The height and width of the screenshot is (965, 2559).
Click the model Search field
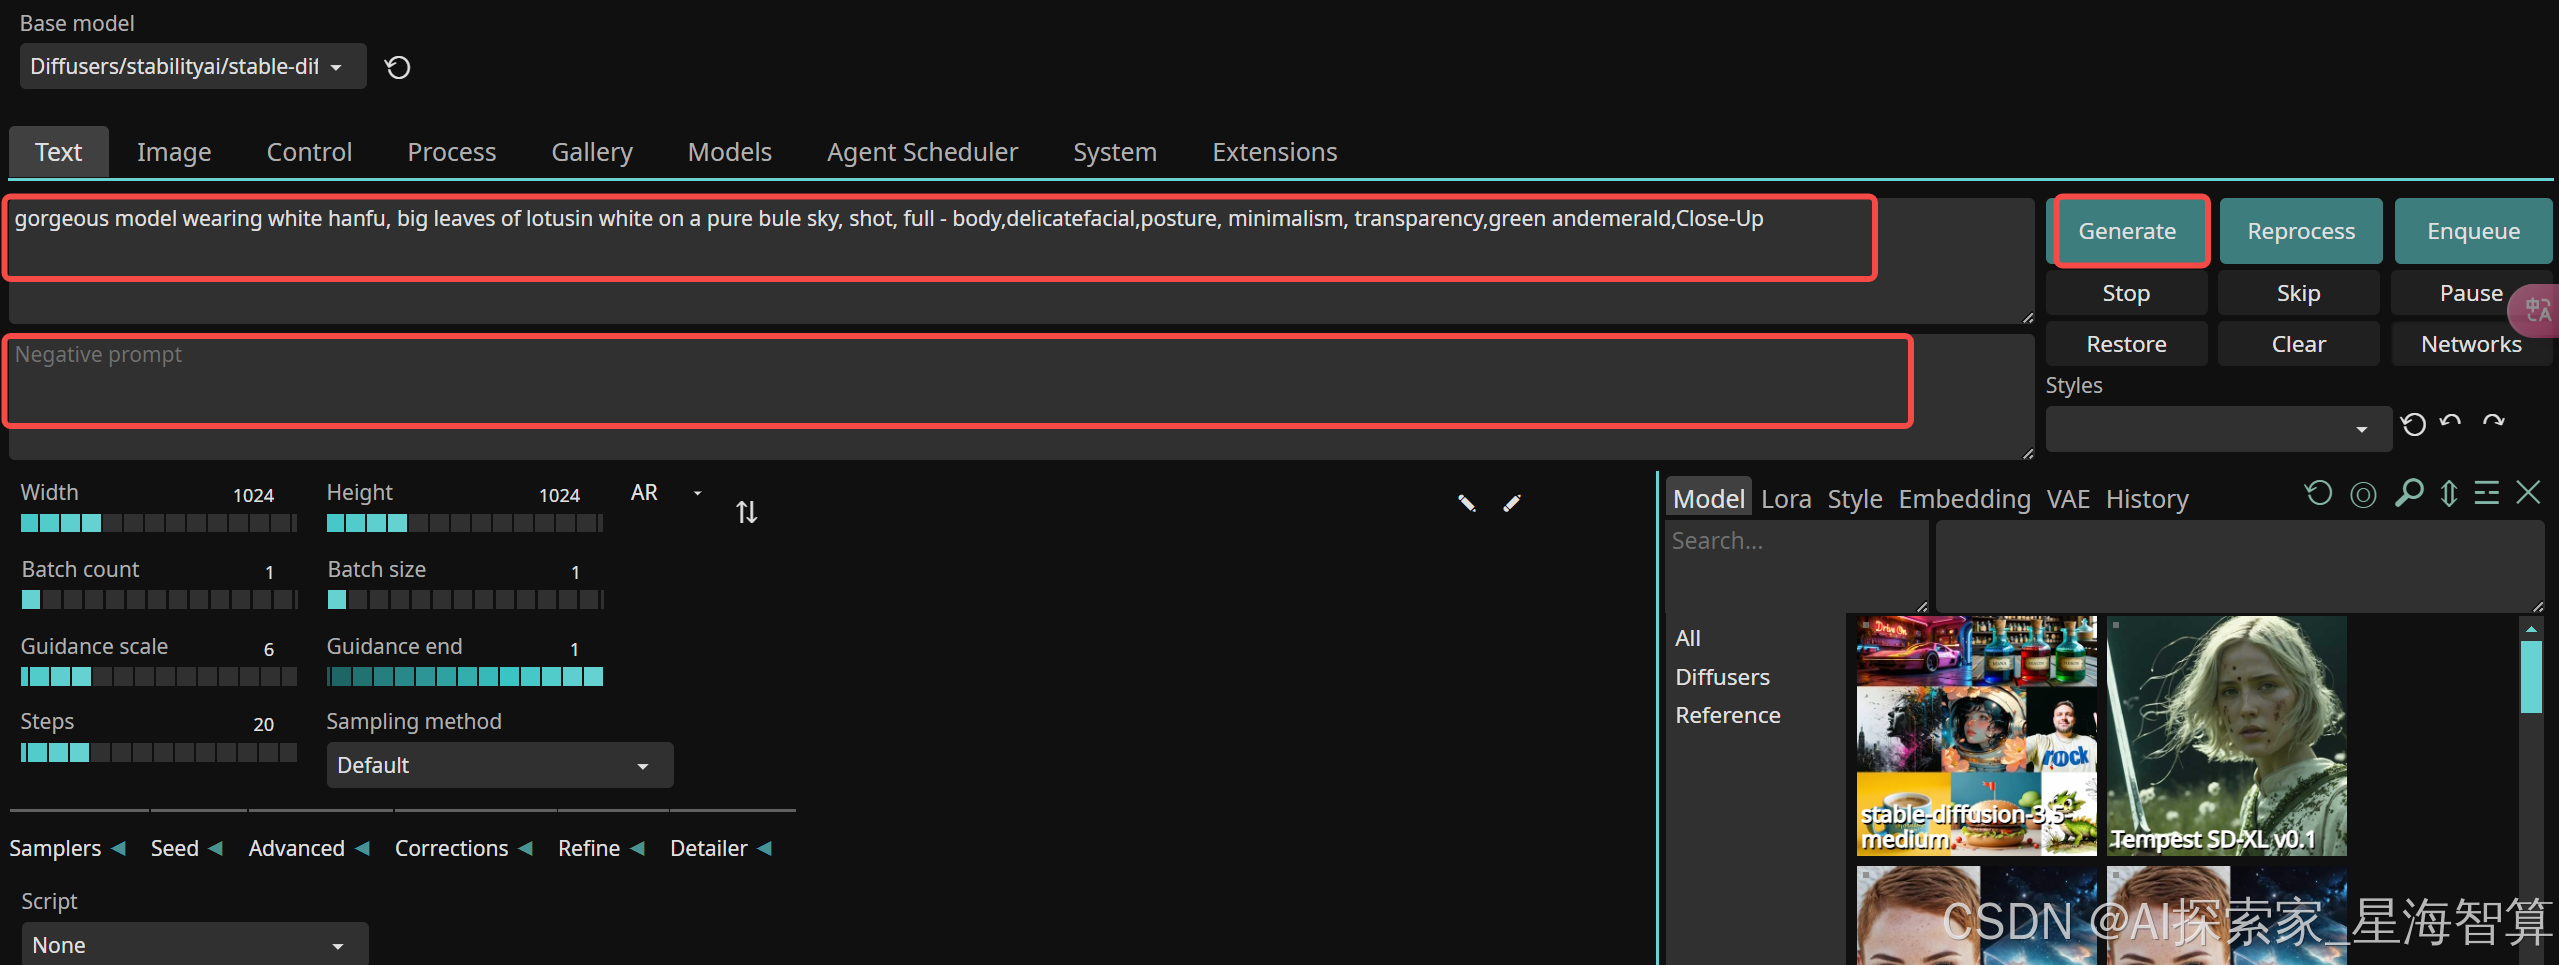(x=1796, y=566)
